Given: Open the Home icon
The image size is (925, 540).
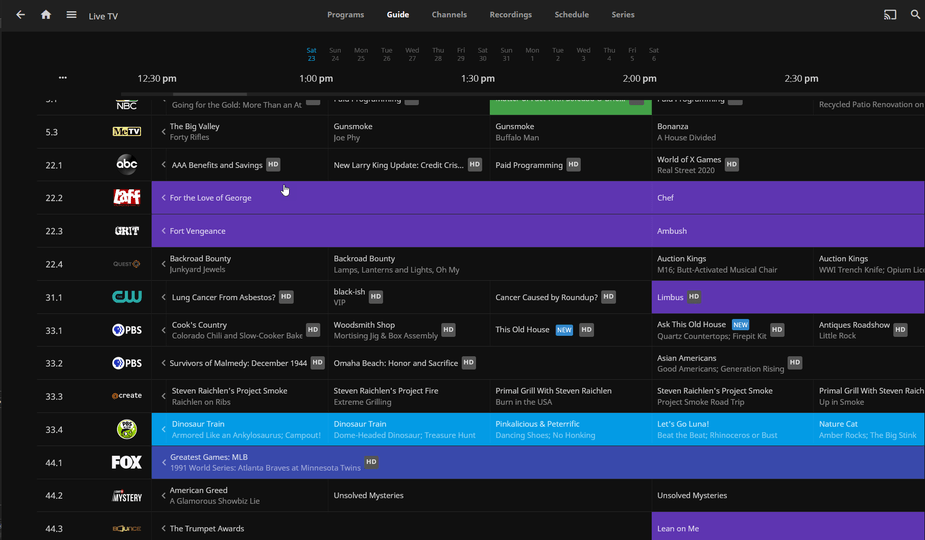Looking at the screenshot, I should coord(46,15).
